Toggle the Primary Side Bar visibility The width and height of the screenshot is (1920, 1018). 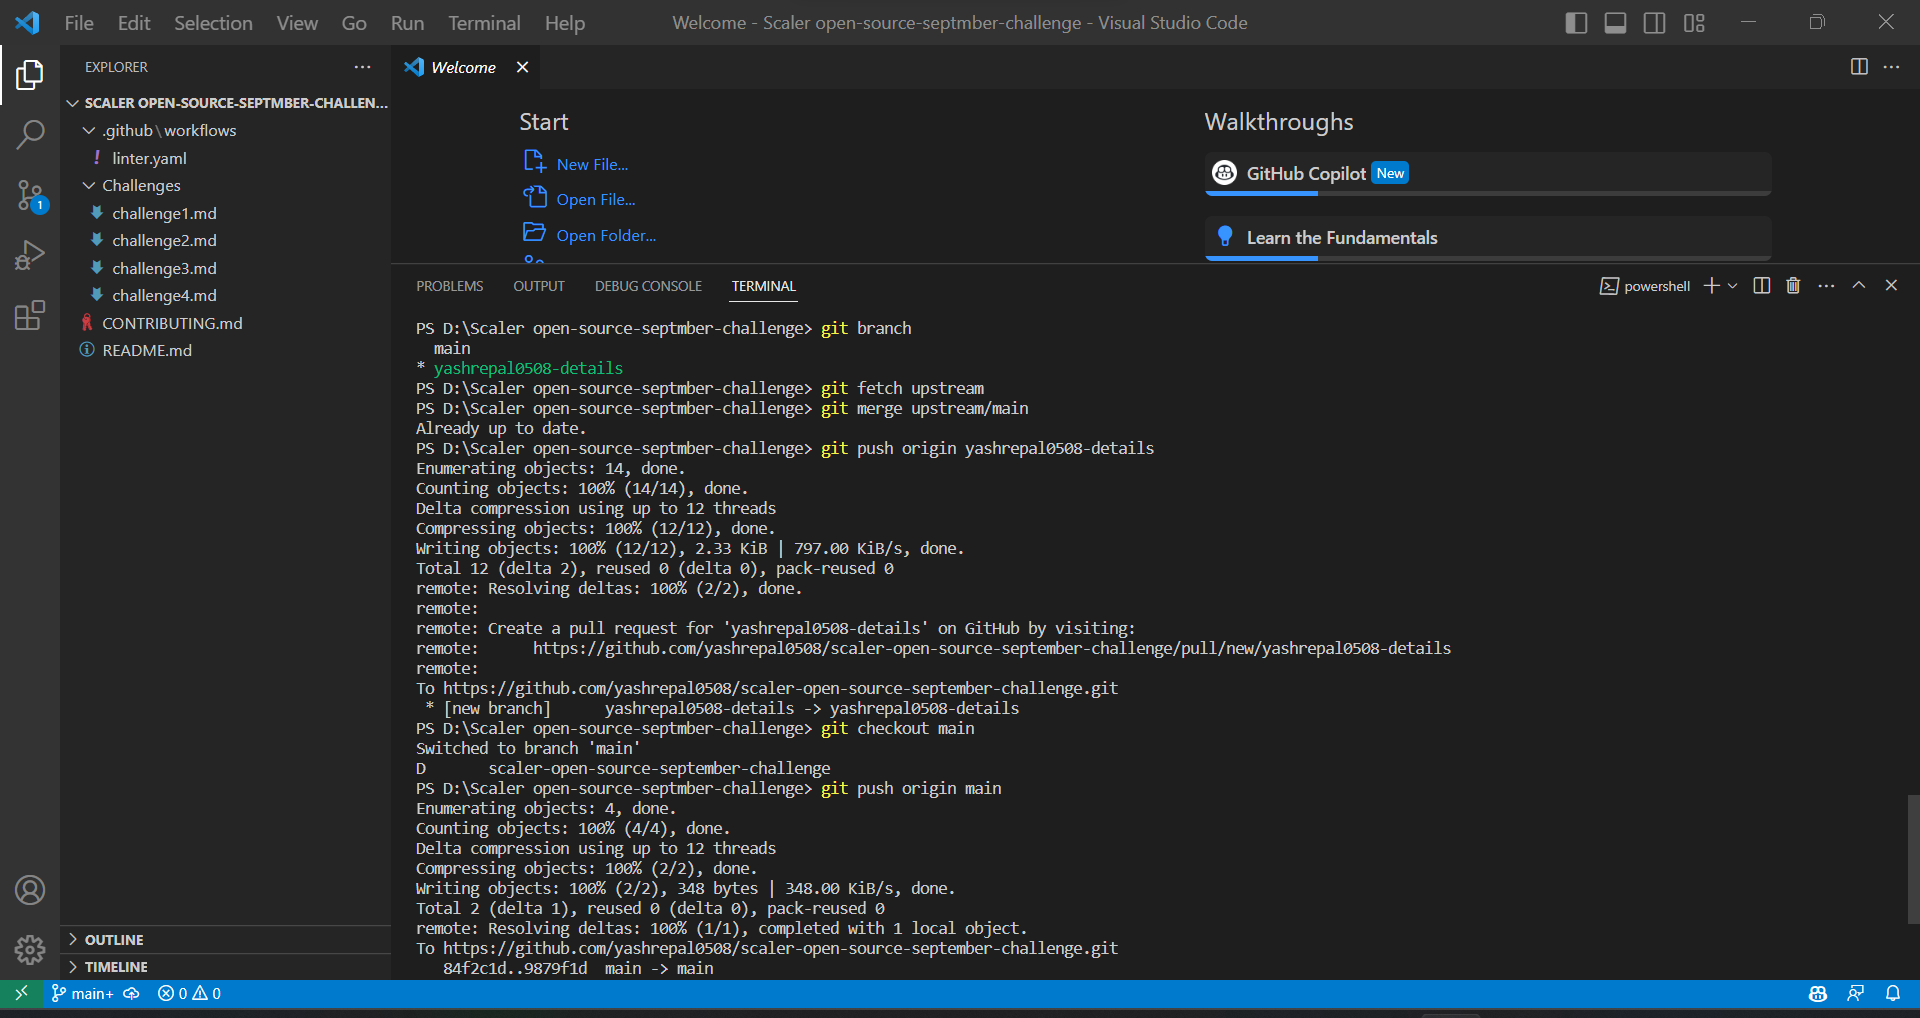pyautogui.click(x=1575, y=22)
